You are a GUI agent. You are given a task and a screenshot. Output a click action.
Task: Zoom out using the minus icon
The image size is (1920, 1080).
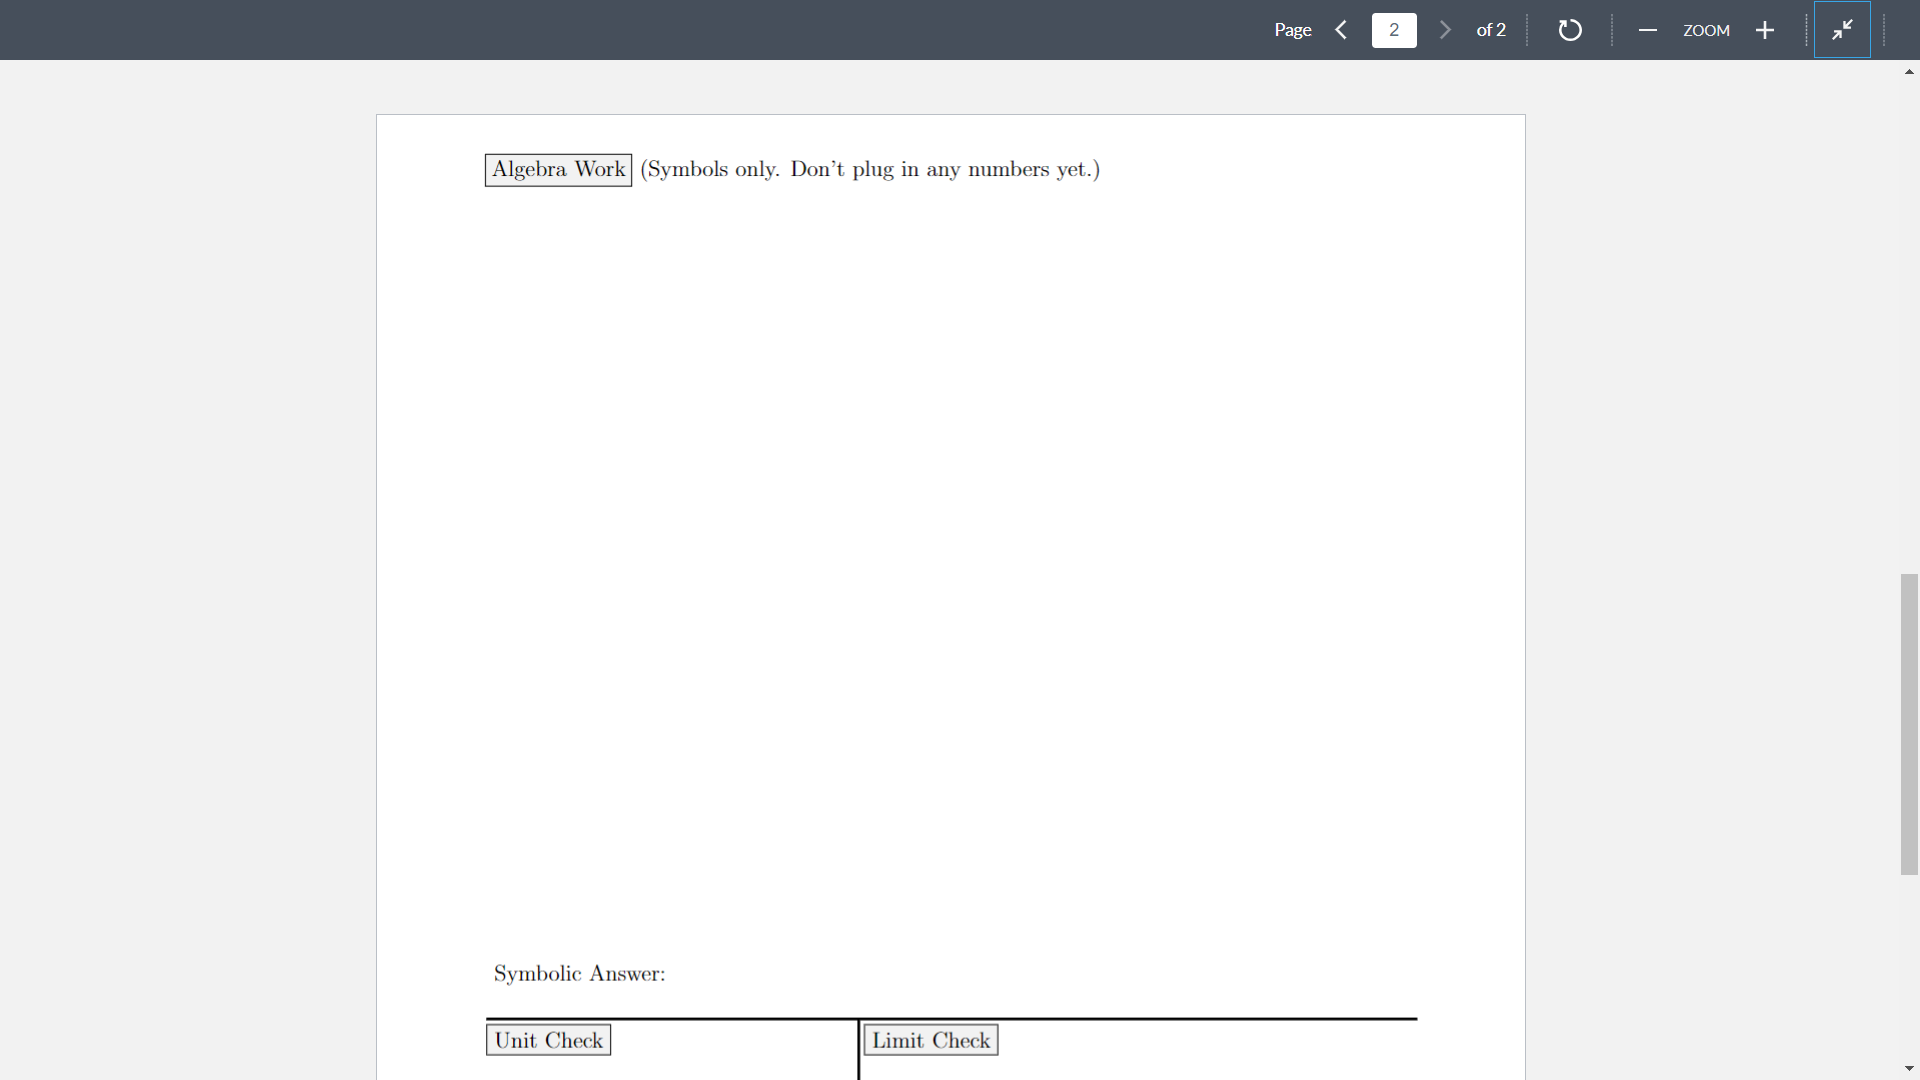pos(1648,30)
